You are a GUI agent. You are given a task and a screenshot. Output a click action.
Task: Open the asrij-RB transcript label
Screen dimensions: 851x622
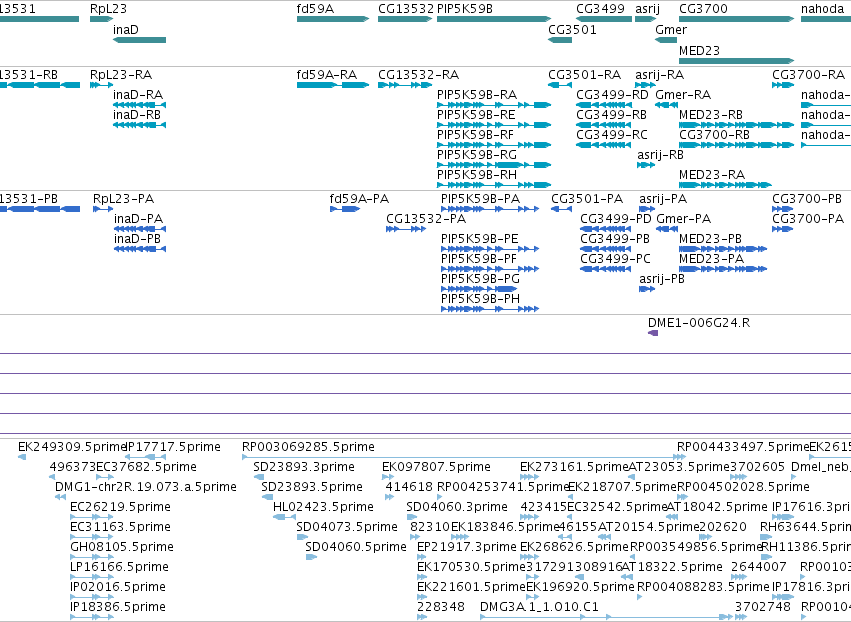point(661,155)
